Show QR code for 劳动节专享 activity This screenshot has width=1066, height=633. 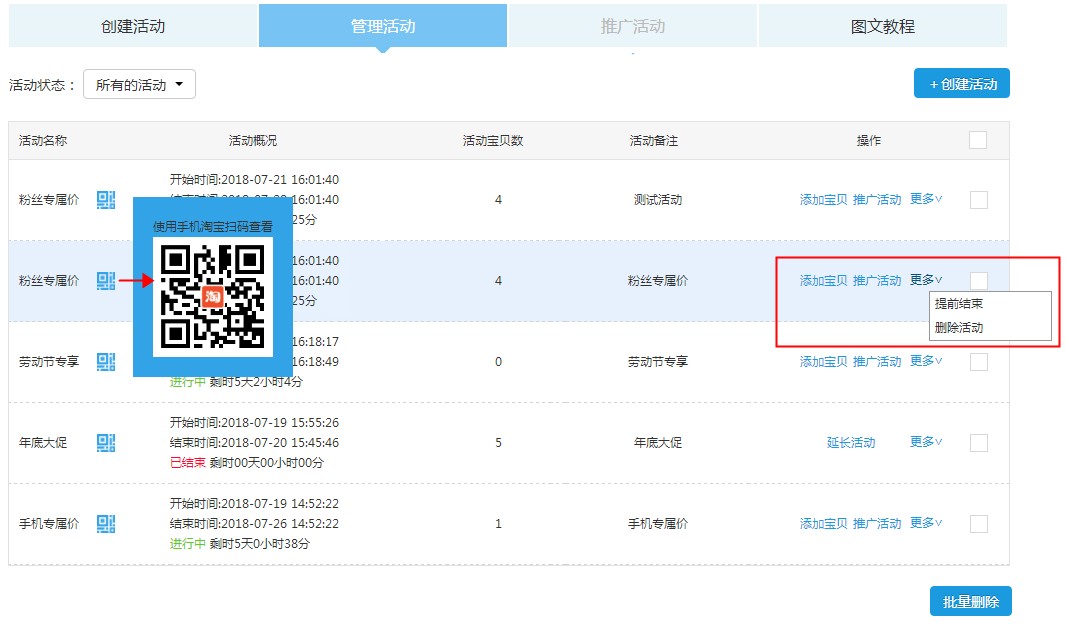click(x=105, y=361)
